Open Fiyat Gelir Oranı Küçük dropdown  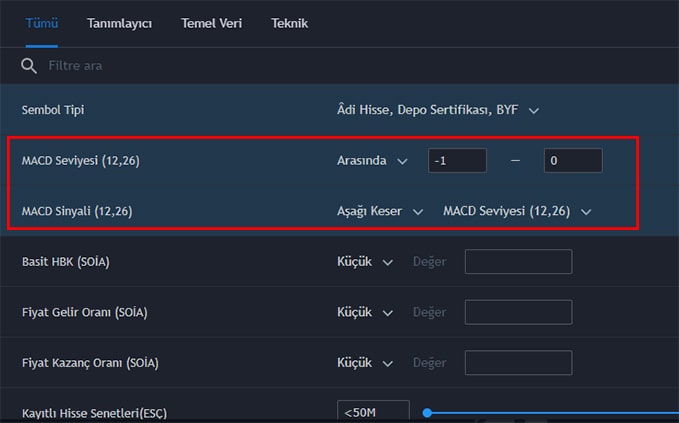click(x=366, y=312)
